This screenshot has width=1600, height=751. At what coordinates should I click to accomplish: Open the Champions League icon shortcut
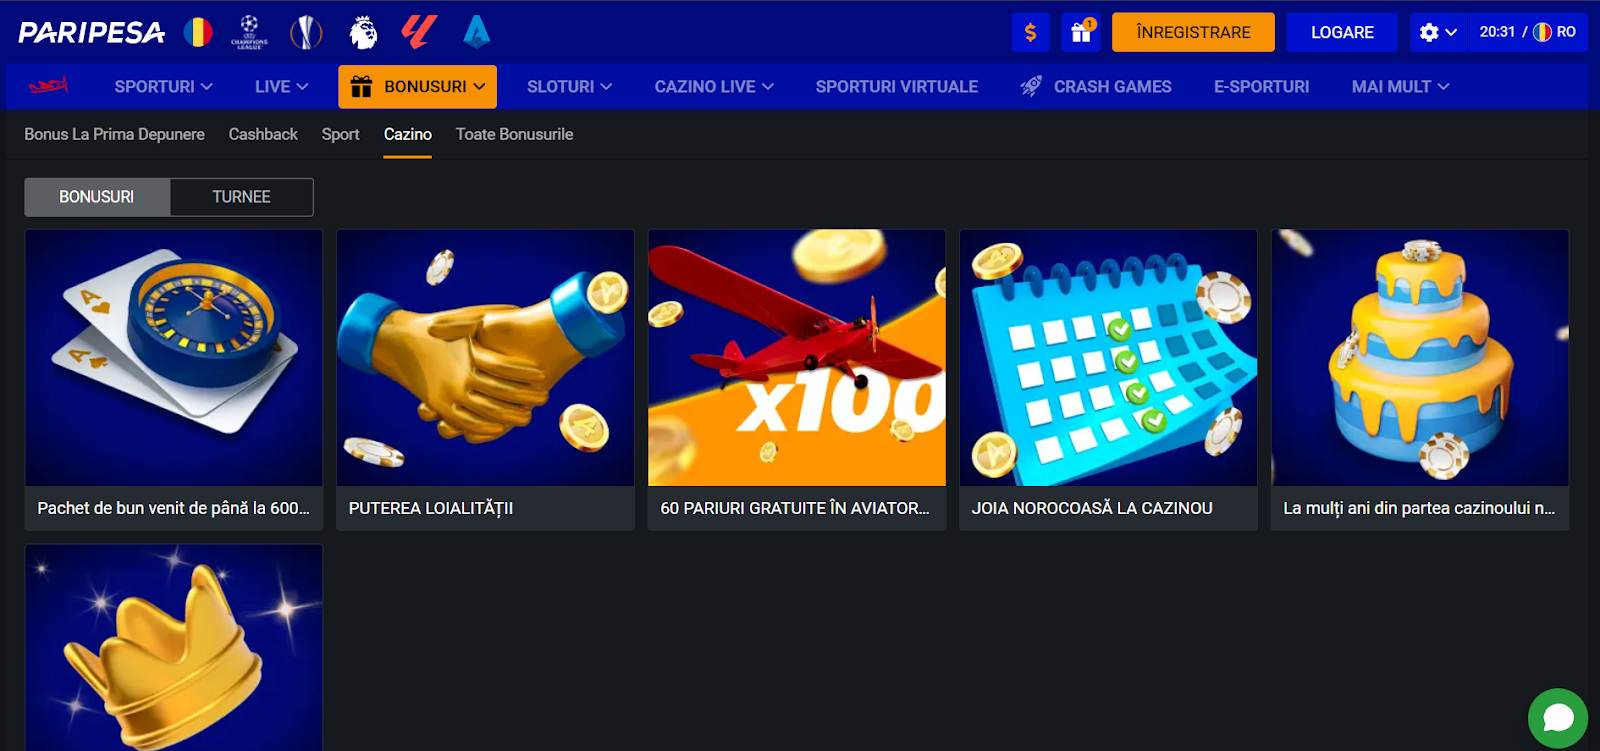(249, 32)
